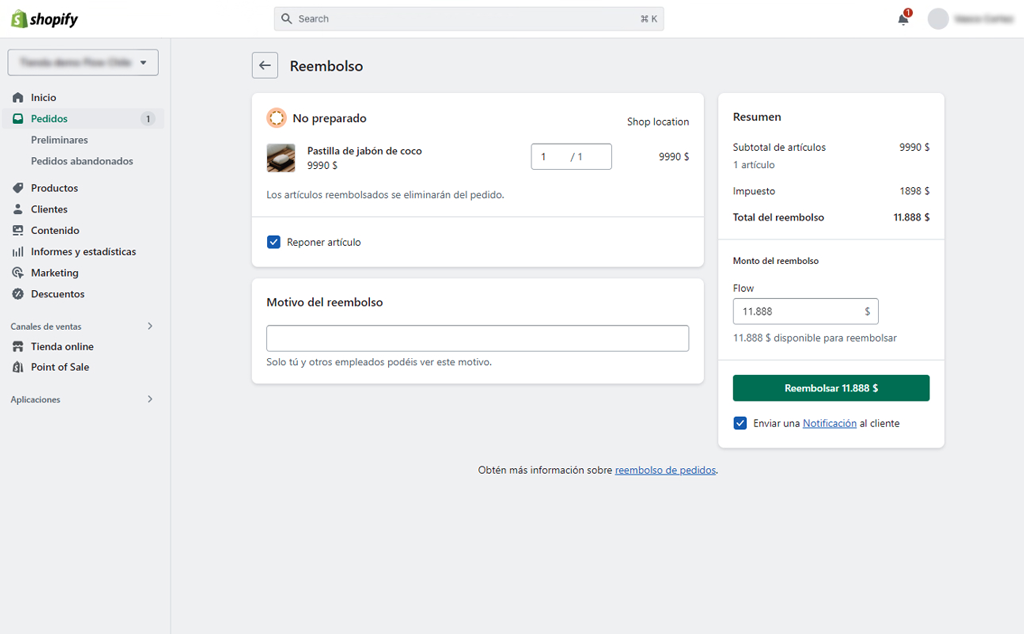The image size is (1024, 634).
Task: Expand the Canales de ventas section
Action: [150, 326]
